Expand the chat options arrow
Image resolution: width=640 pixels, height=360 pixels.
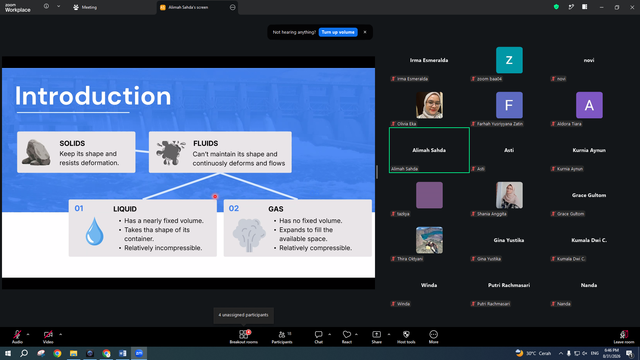[329, 334]
